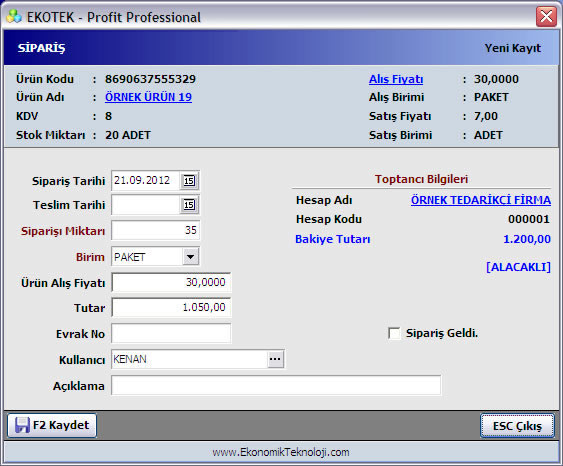
Task: Focus the Kullanıcı field containing KENAN
Action: [x=190, y=359]
